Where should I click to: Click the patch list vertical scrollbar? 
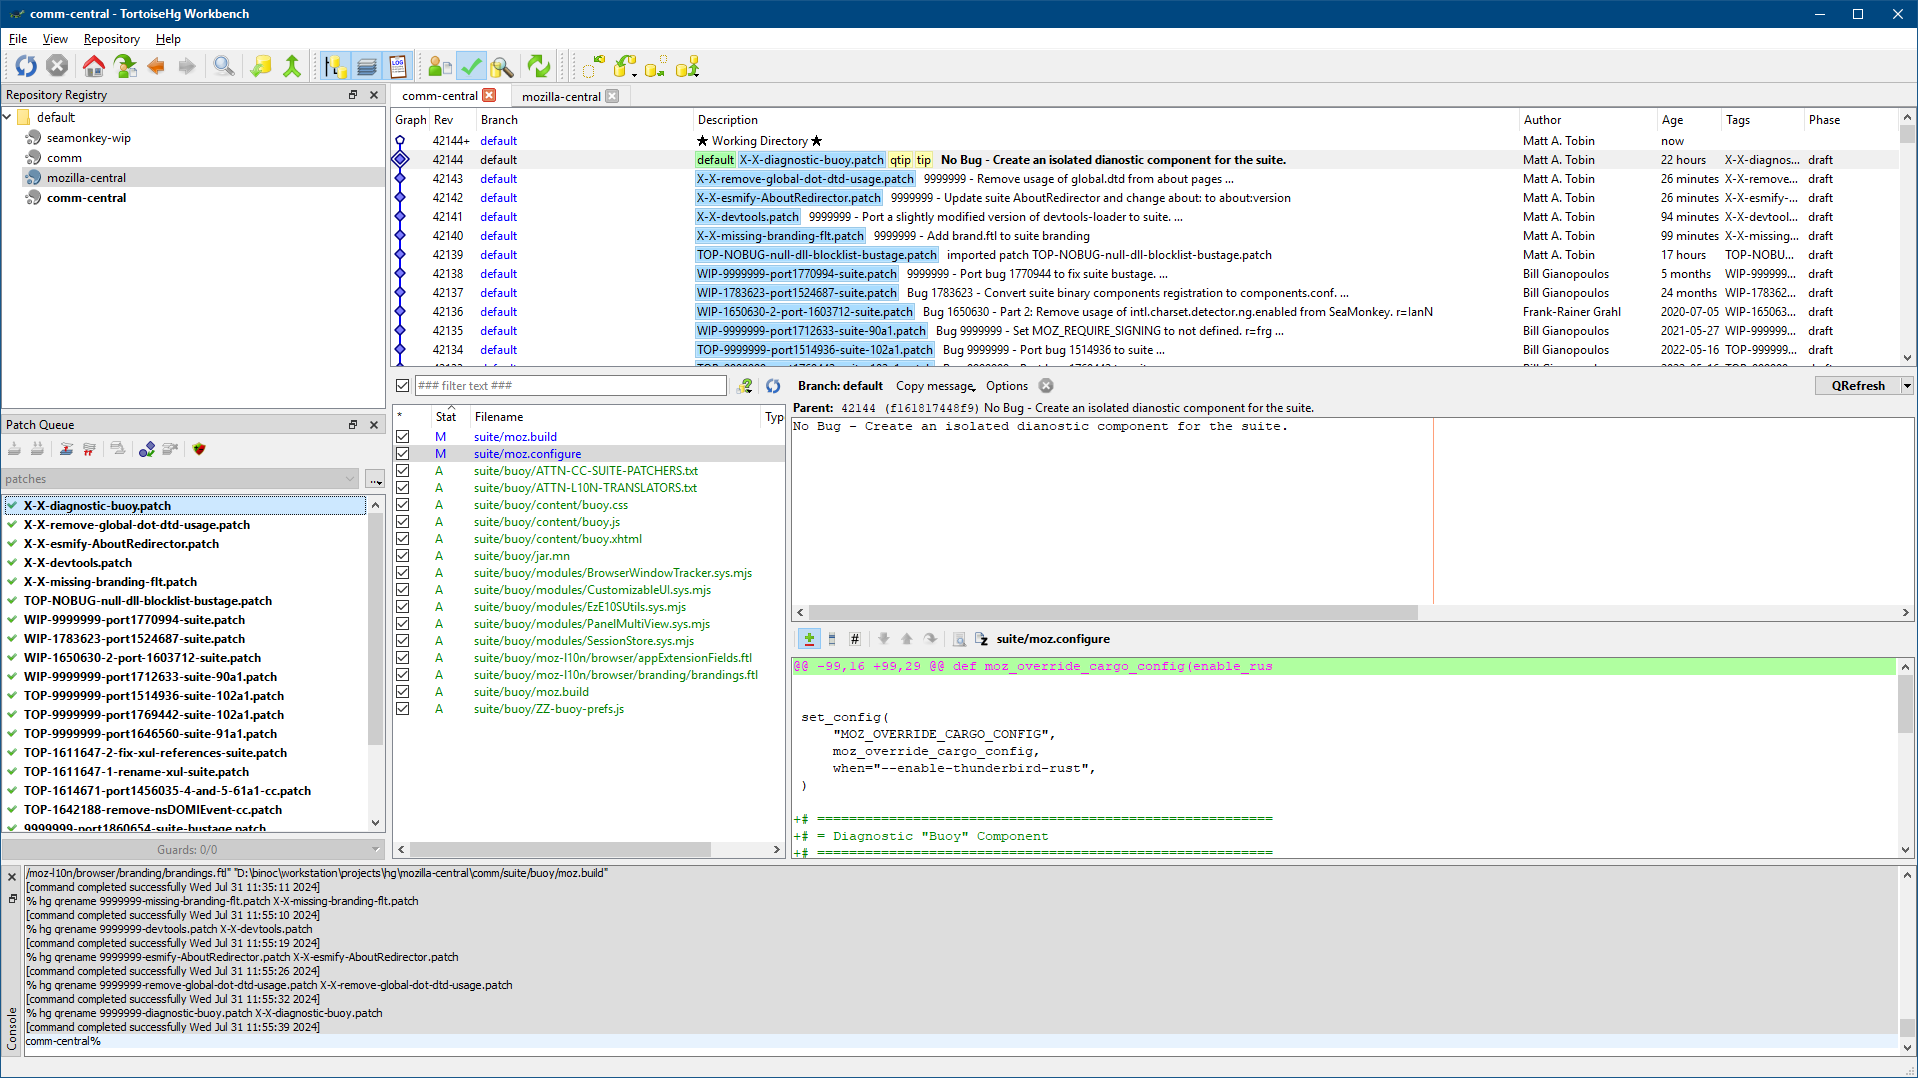[376, 628]
